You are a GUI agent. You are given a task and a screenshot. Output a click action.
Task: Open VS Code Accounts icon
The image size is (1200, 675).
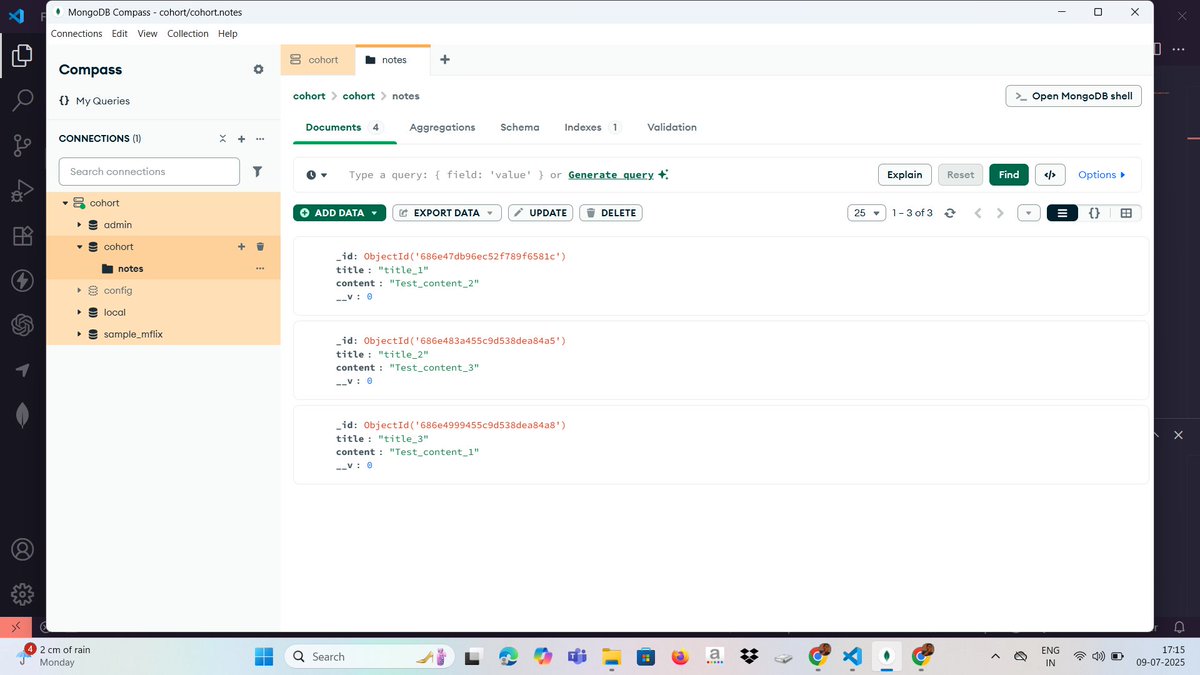pos(22,550)
